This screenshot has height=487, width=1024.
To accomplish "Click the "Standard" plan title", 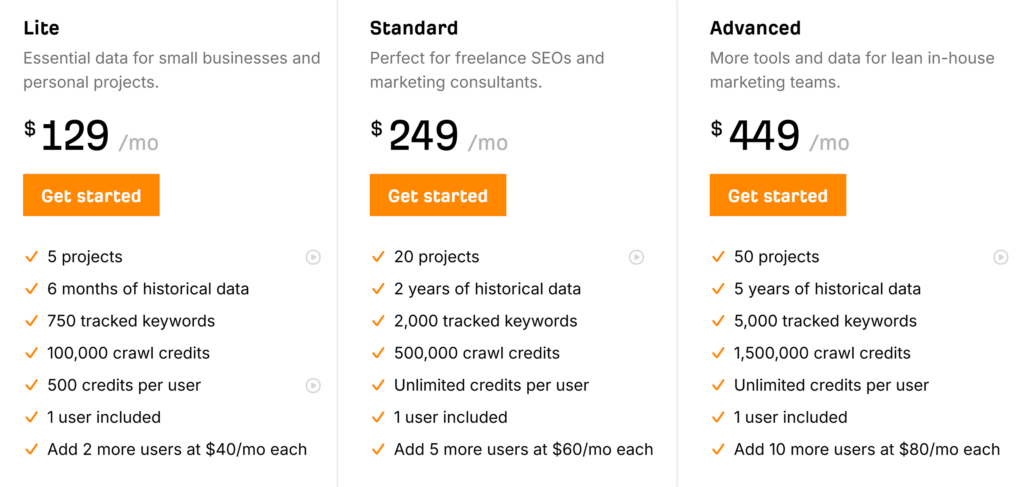I will (x=413, y=28).
